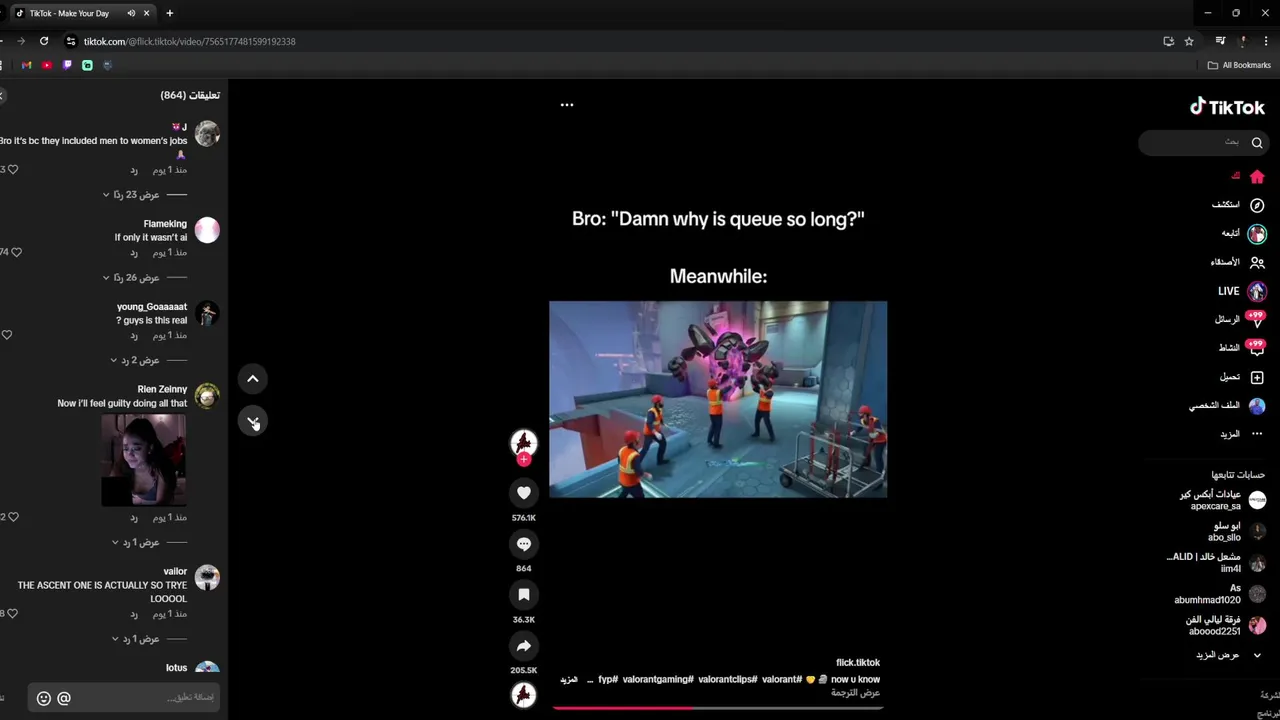Reply to Rien Zeinny's comment
Viewport: 1280px width, 720px height.
pyautogui.click(x=133, y=518)
